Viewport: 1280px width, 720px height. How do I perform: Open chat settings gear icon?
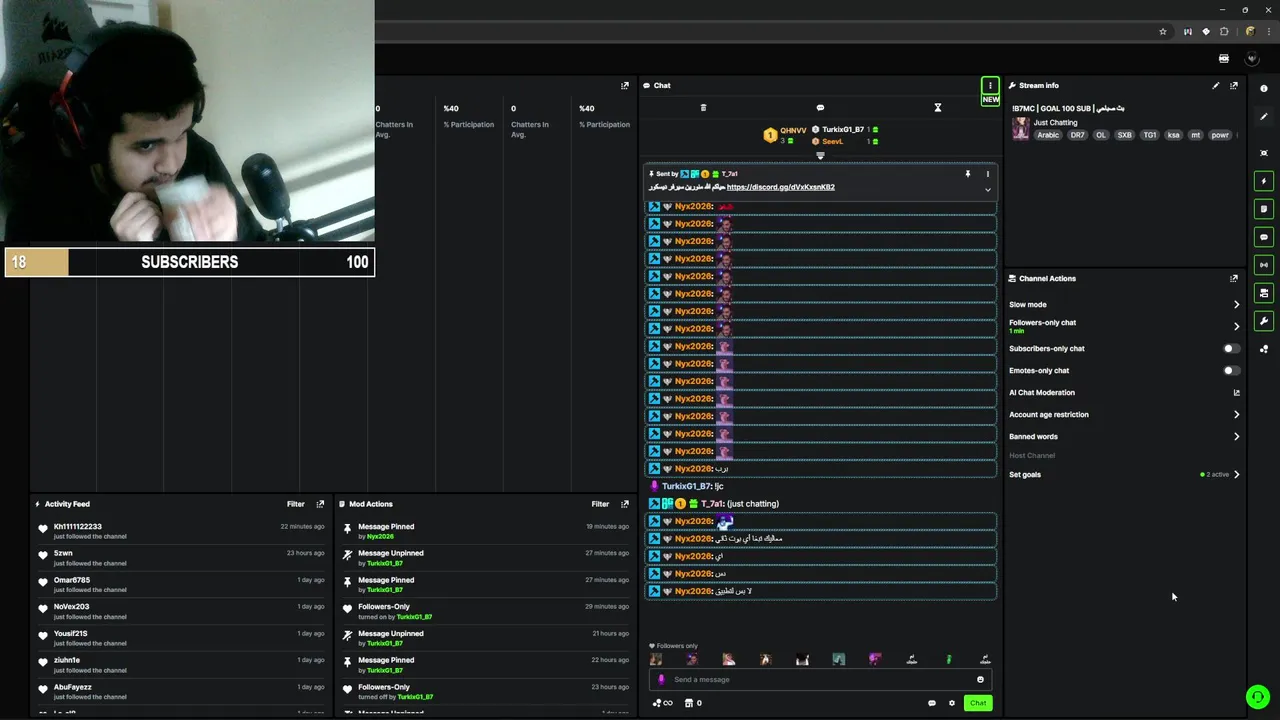pos(952,703)
